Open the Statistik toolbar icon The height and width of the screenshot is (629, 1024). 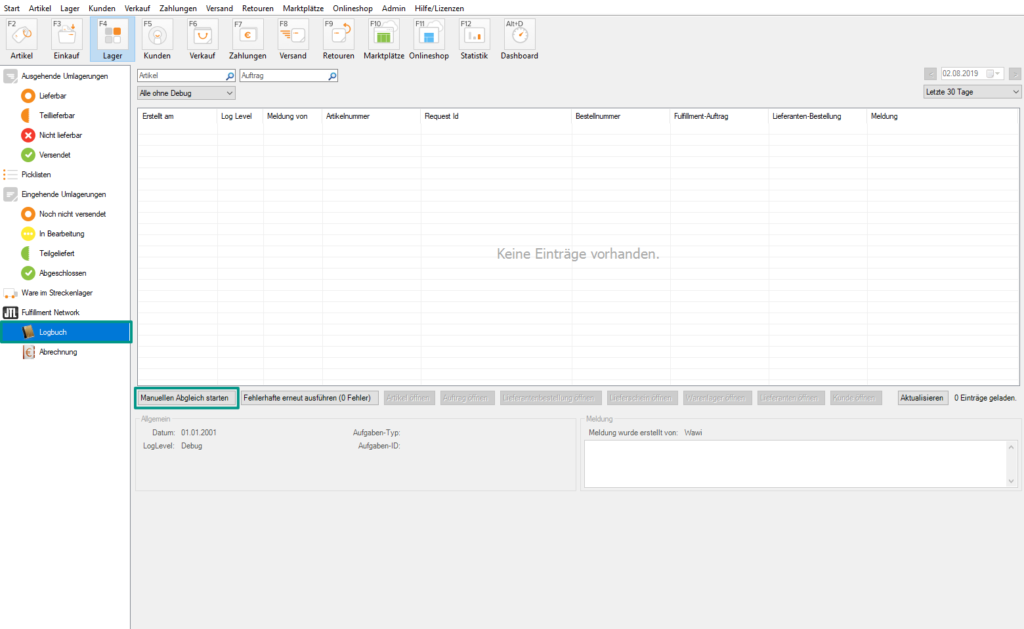(x=474, y=38)
